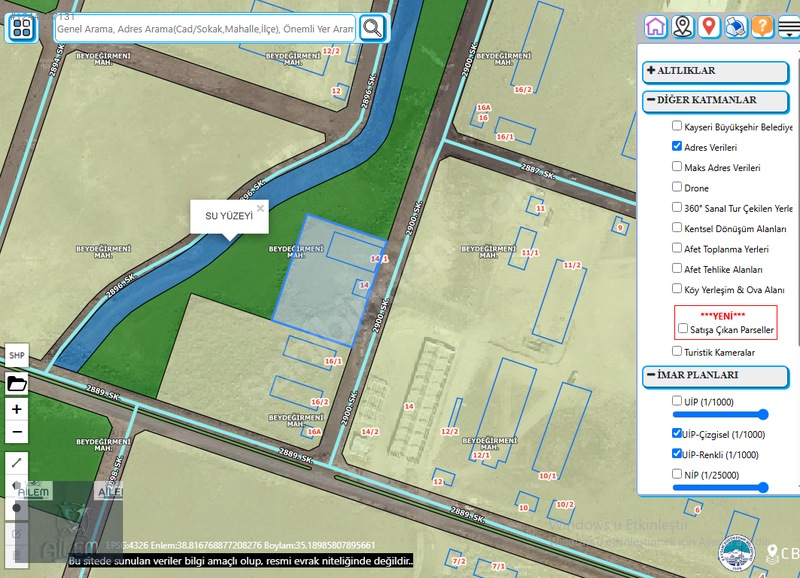Zoom in with the plus button
800x578 pixels.
pyautogui.click(x=17, y=409)
